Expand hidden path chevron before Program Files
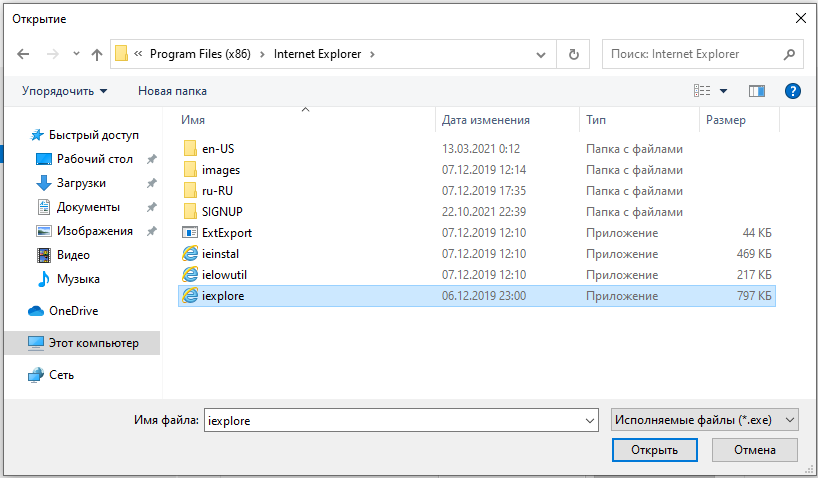This screenshot has height=478, width=818. [x=138, y=54]
